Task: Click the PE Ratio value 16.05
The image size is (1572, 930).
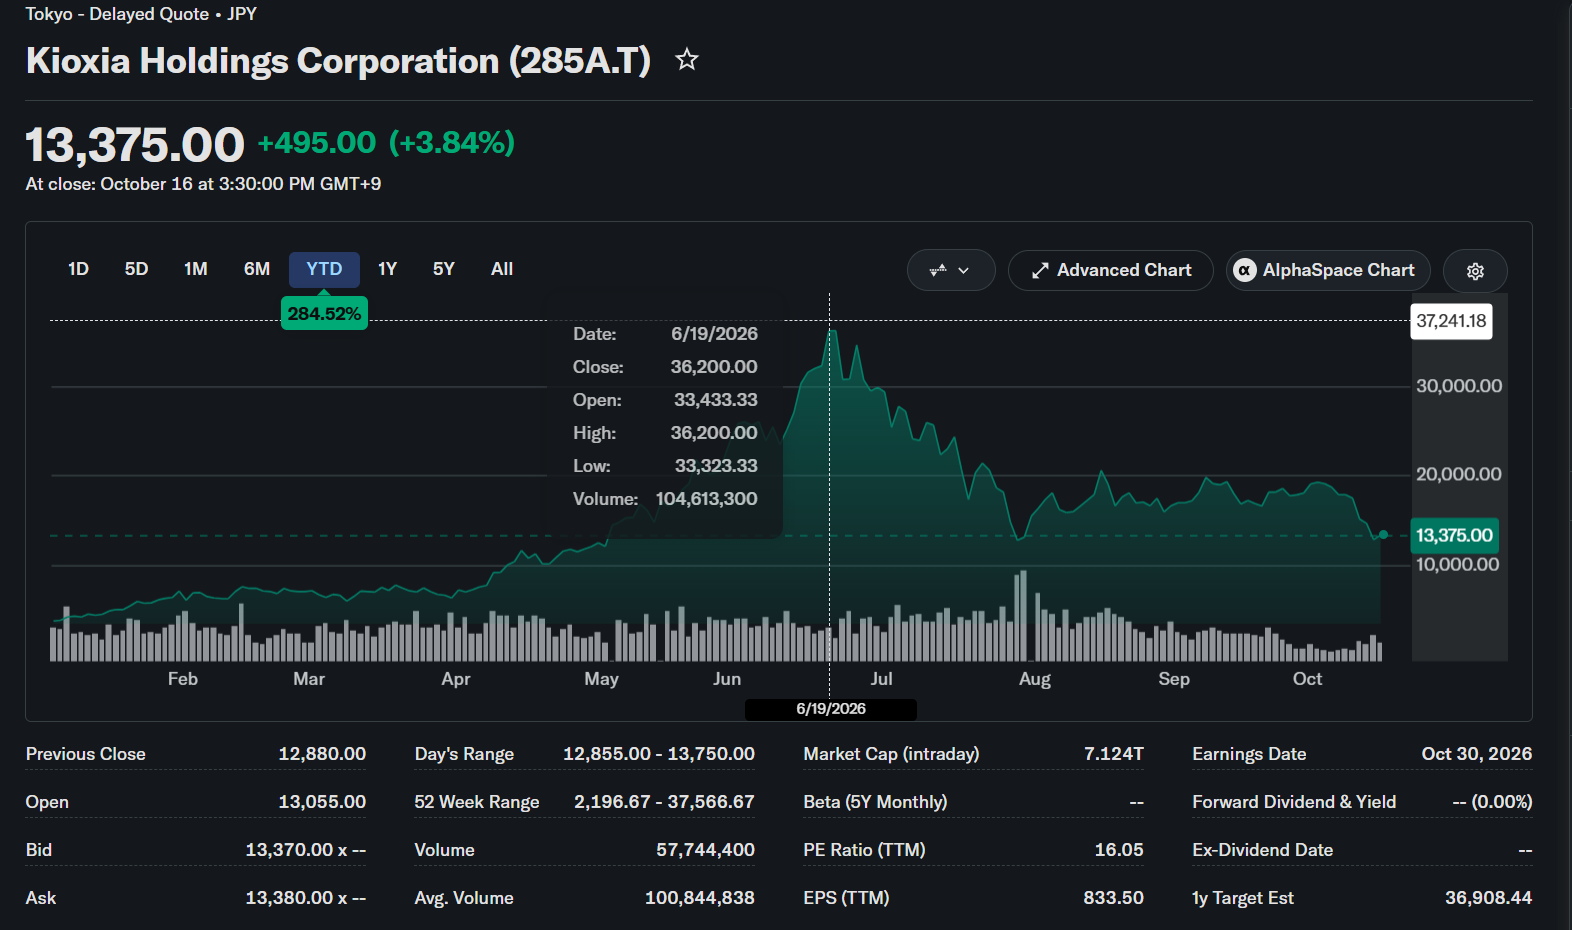Action: [x=1119, y=850]
